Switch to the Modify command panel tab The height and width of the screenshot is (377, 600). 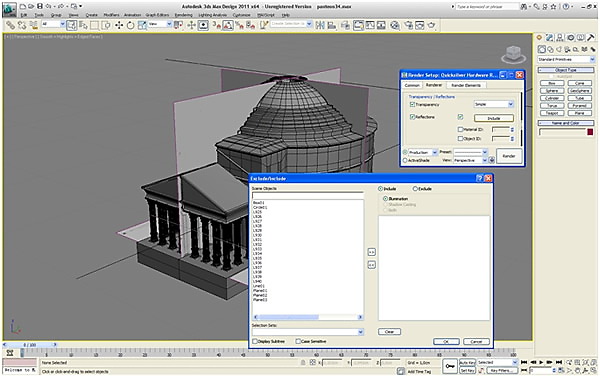(x=549, y=38)
